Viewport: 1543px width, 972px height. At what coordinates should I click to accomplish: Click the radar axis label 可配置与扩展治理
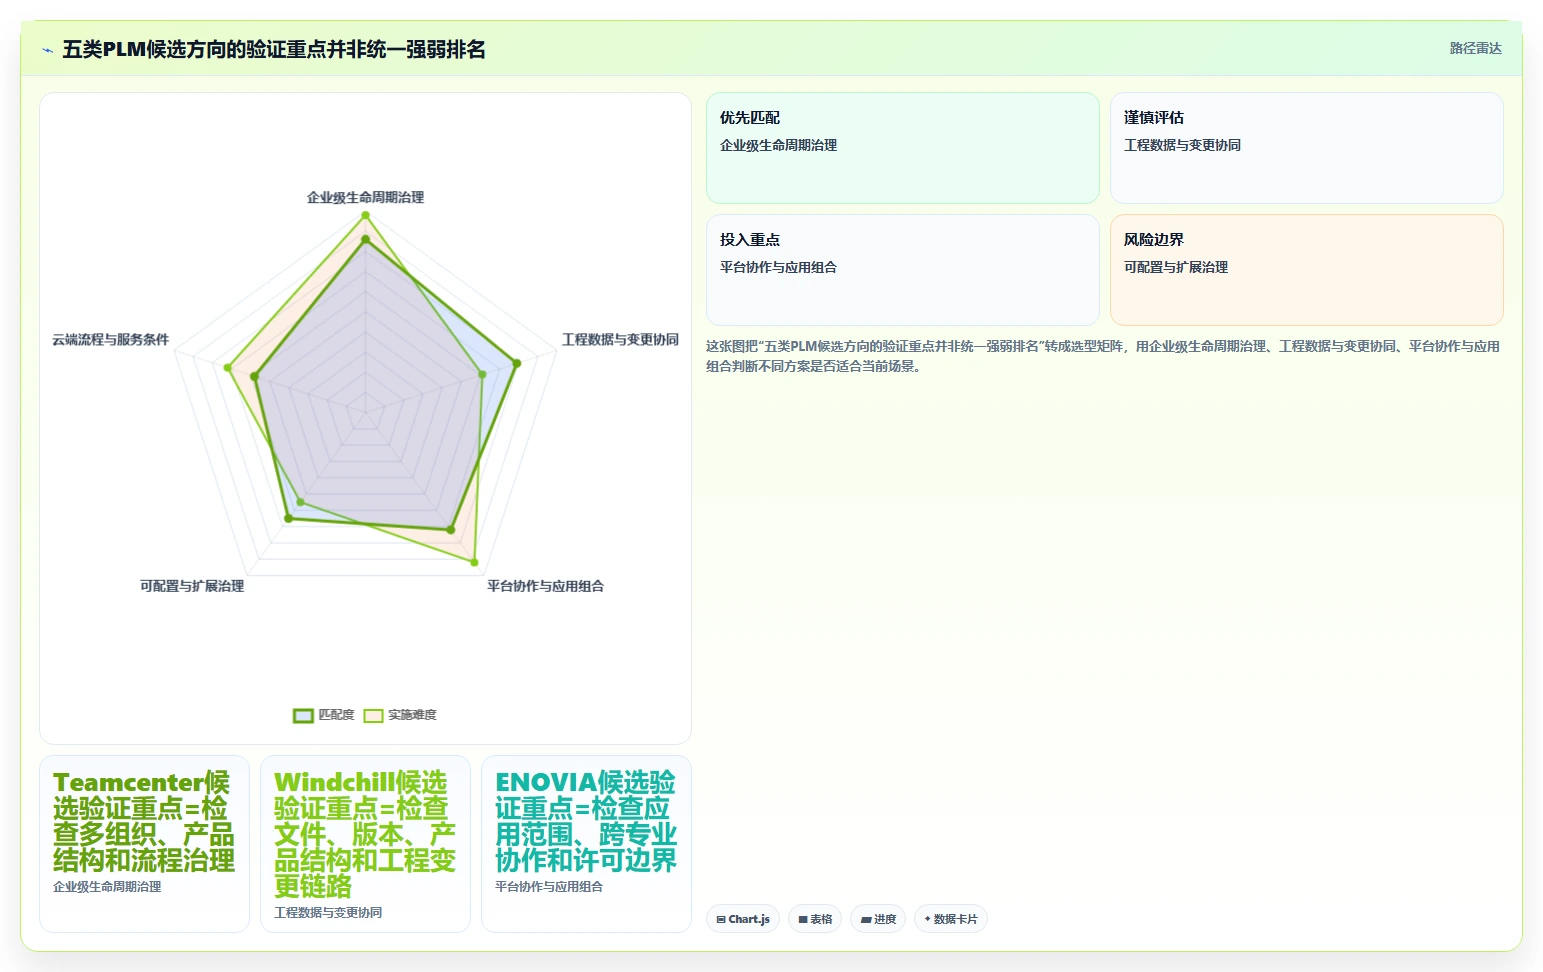tap(192, 586)
